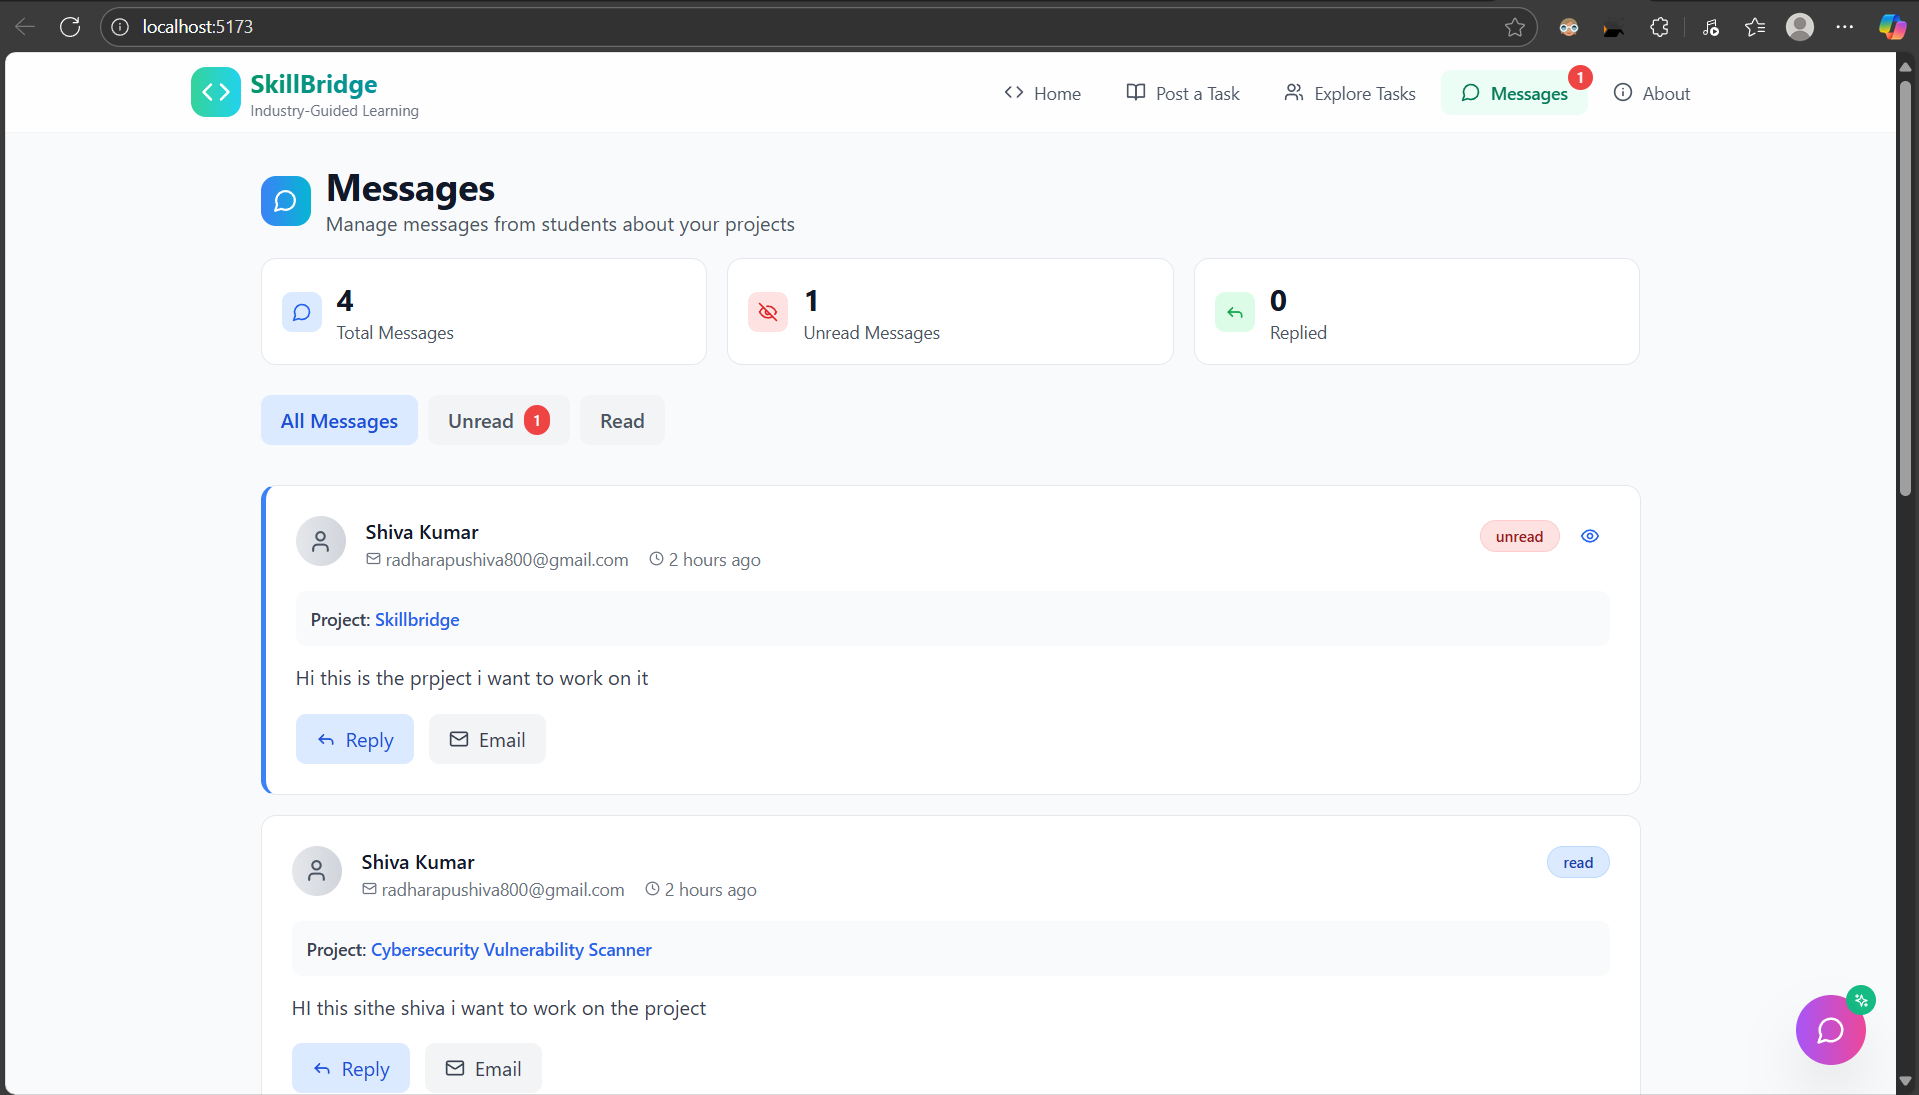Viewport: 1919px width, 1095px height.
Task: Click the eye-off icon on Unread Messages card
Action: 767,311
